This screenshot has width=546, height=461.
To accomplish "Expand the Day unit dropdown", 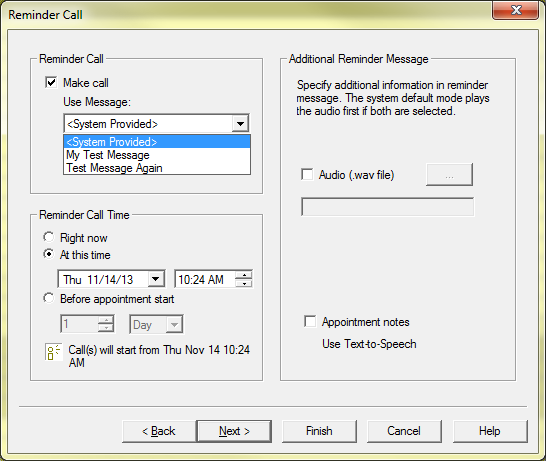I will [x=174, y=325].
